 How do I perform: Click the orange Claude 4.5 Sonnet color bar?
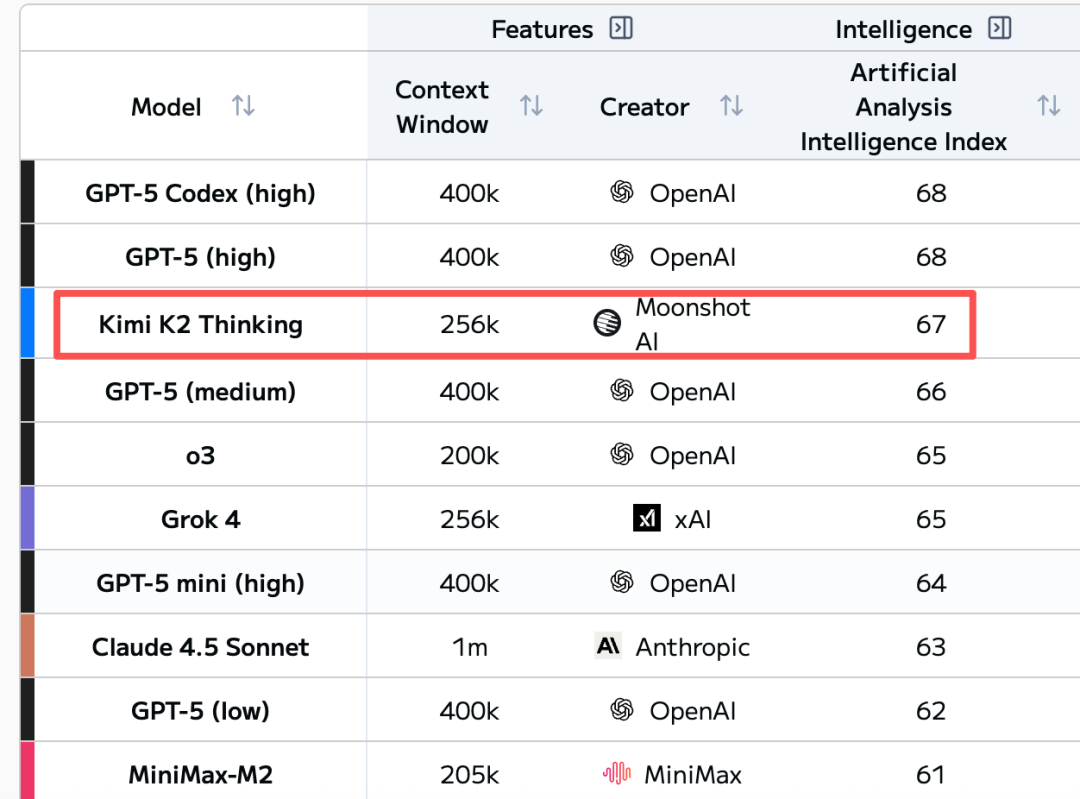tap(27, 646)
